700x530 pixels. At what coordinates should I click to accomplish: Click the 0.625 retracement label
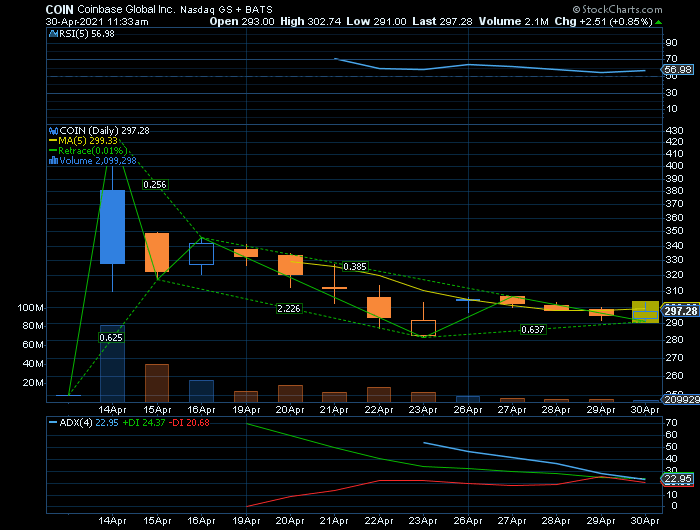[x=111, y=338]
